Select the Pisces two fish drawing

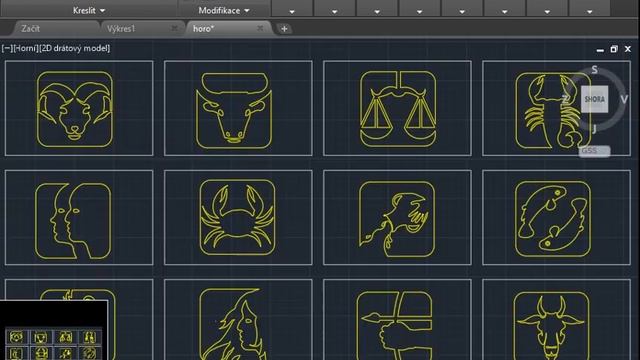553,219
